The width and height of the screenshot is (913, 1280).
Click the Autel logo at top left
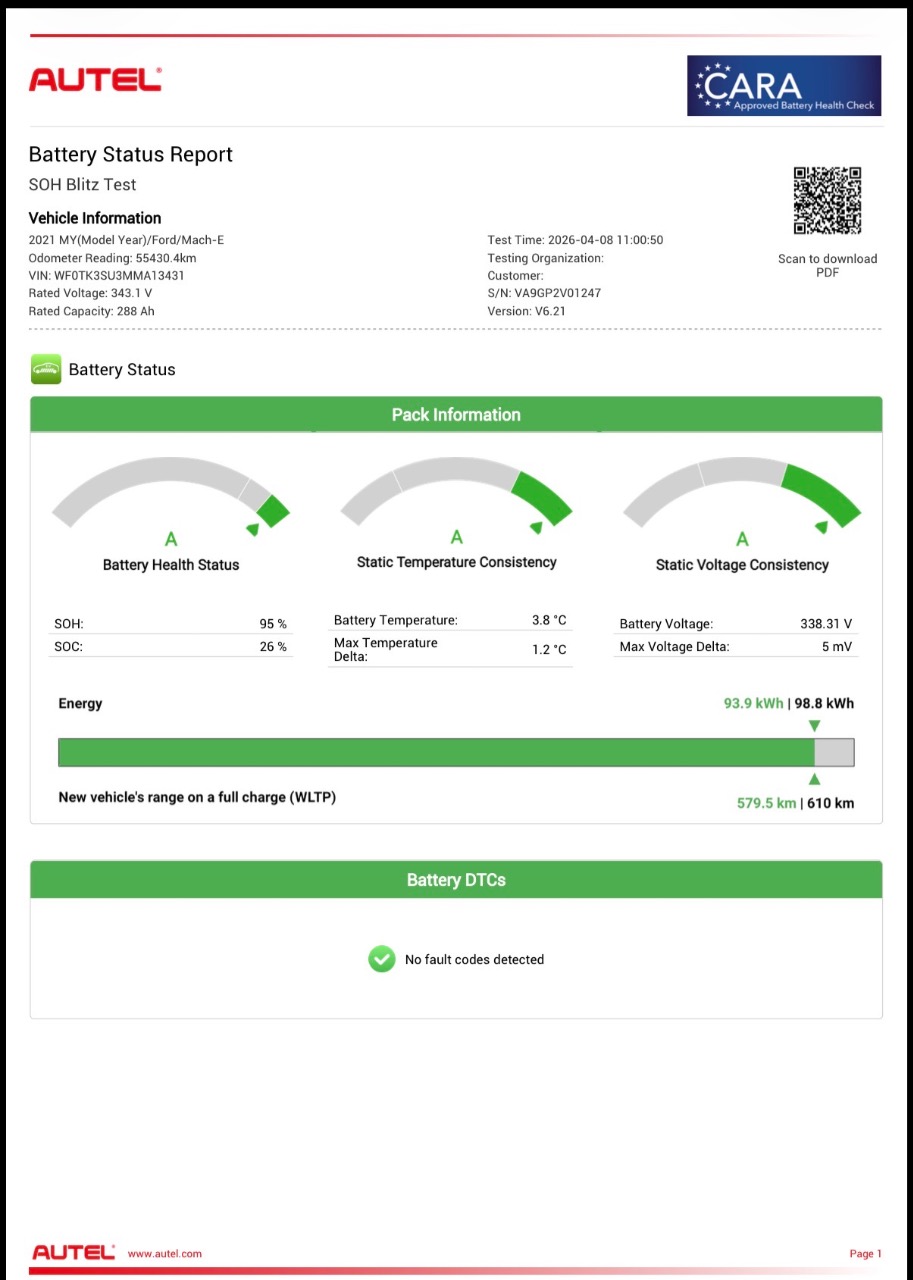(x=95, y=80)
